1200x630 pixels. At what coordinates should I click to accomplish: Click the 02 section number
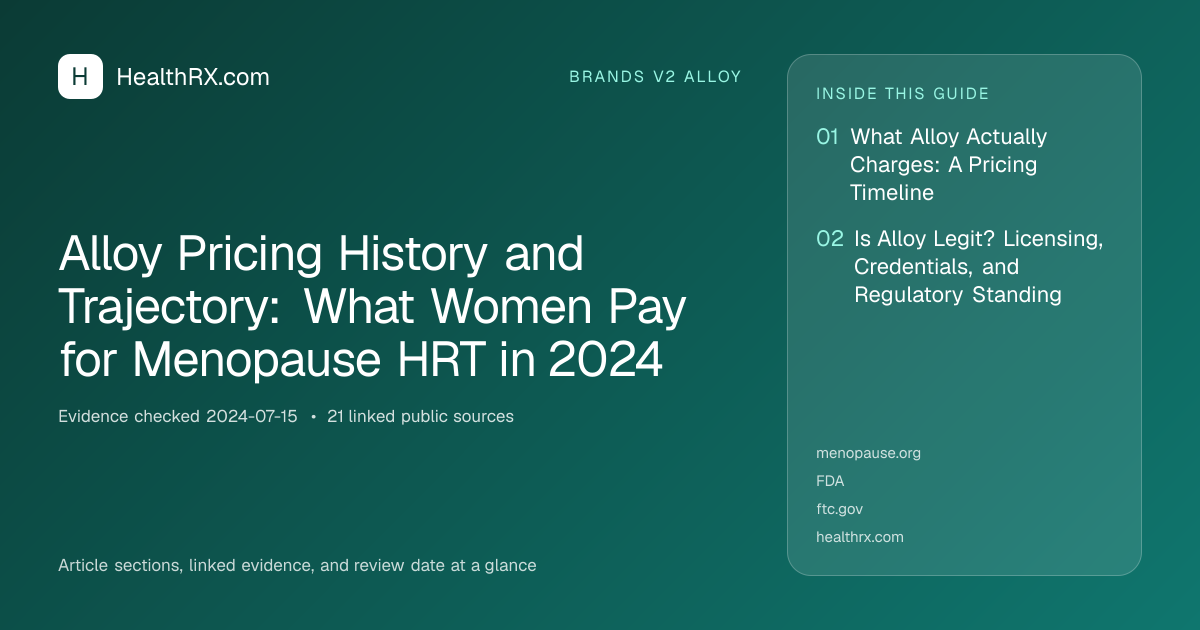tap(830, 239)
